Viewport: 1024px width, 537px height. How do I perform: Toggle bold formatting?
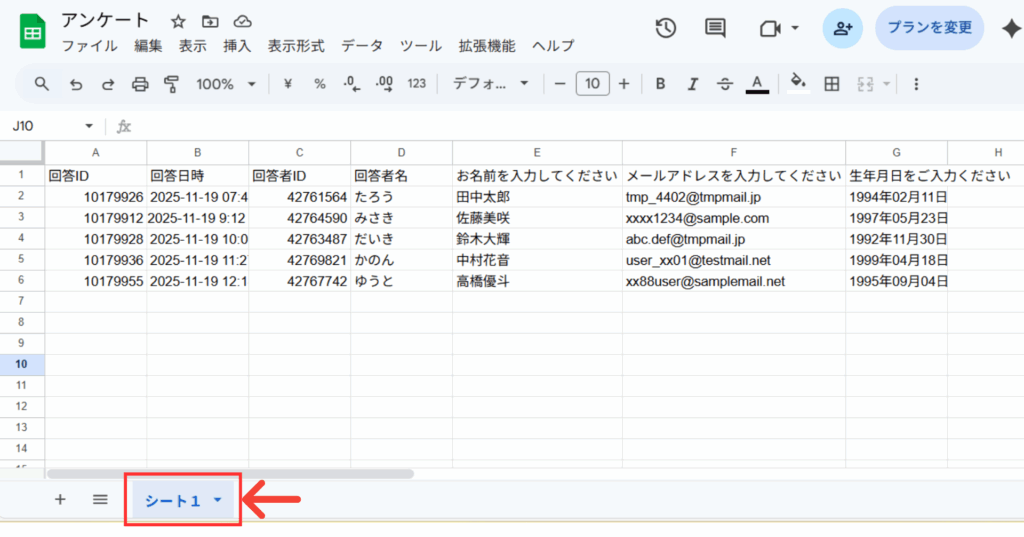point(660,84)
